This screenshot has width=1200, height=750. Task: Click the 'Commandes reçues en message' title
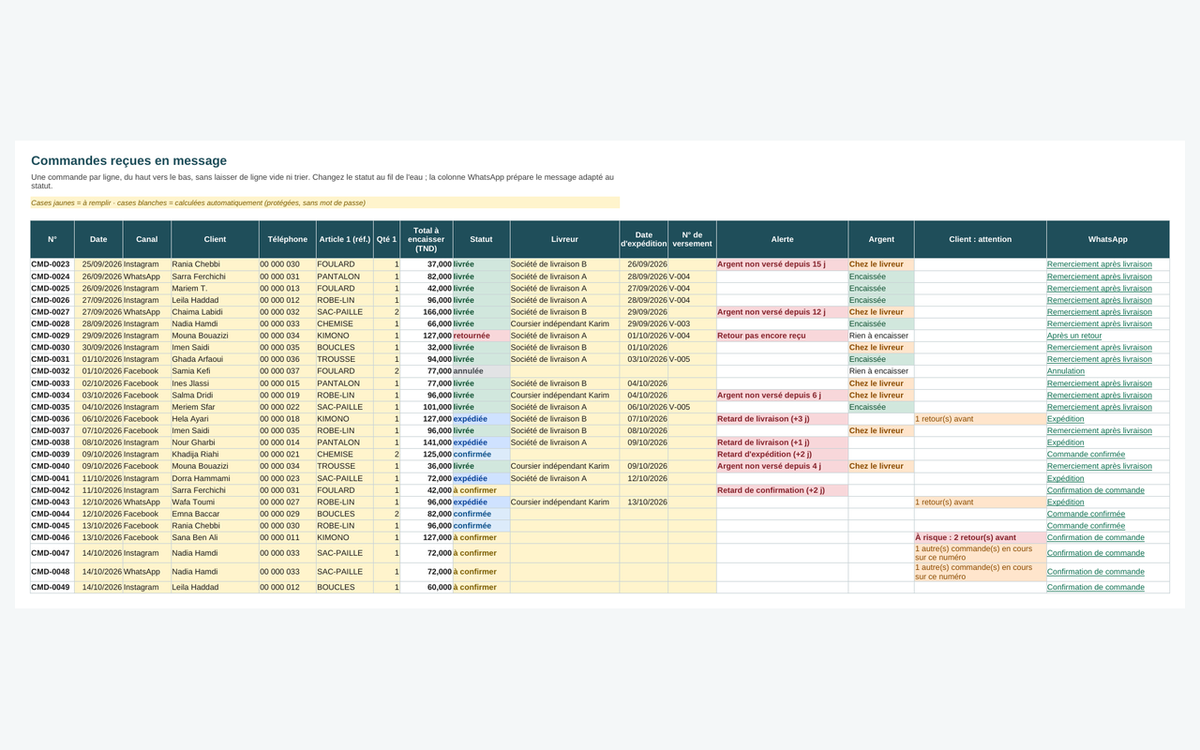[129, 160]
